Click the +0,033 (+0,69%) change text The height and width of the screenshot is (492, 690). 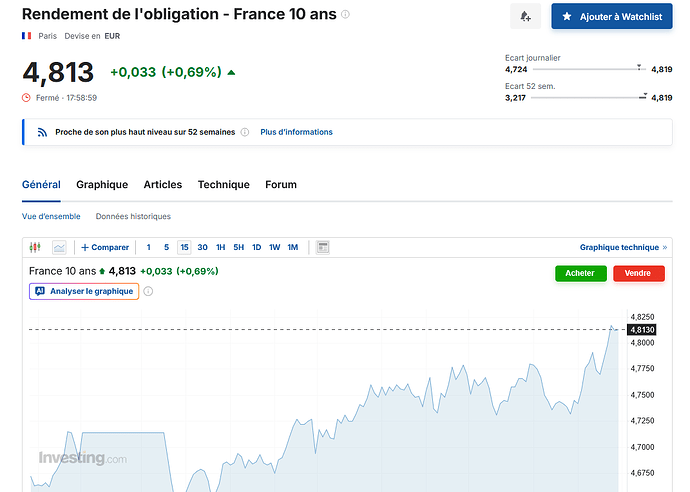coord(165,72)
